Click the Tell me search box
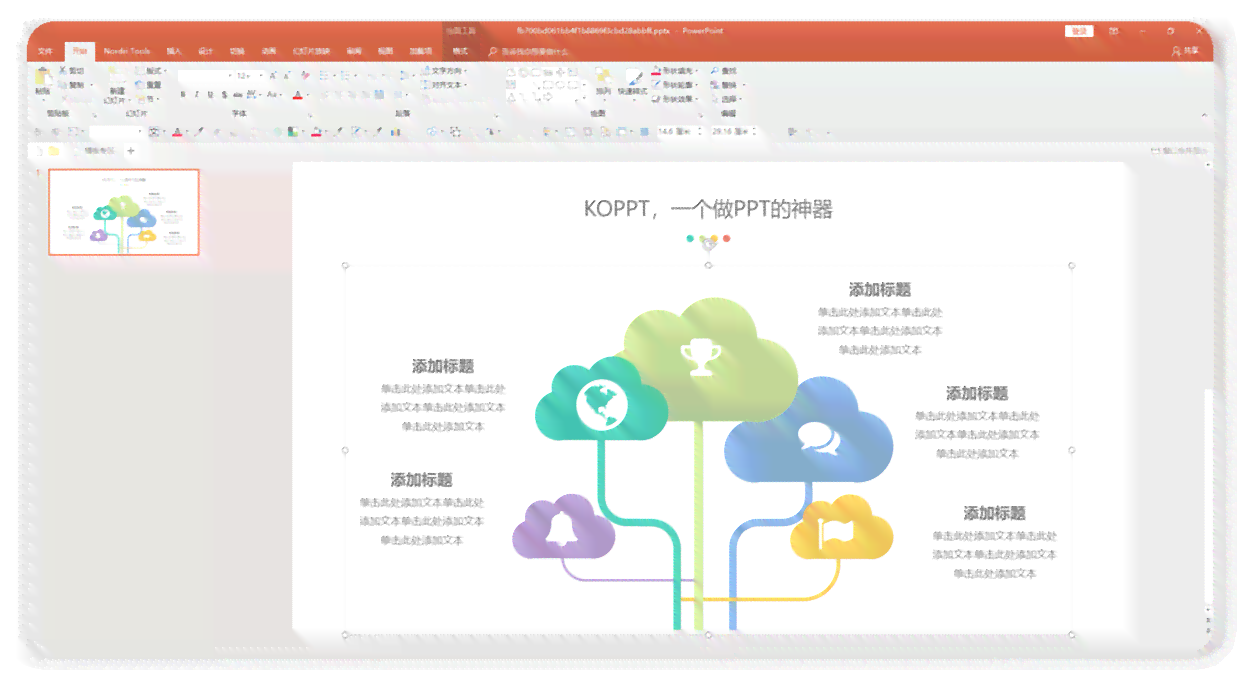1240x673 pixels. coord(530,50)
